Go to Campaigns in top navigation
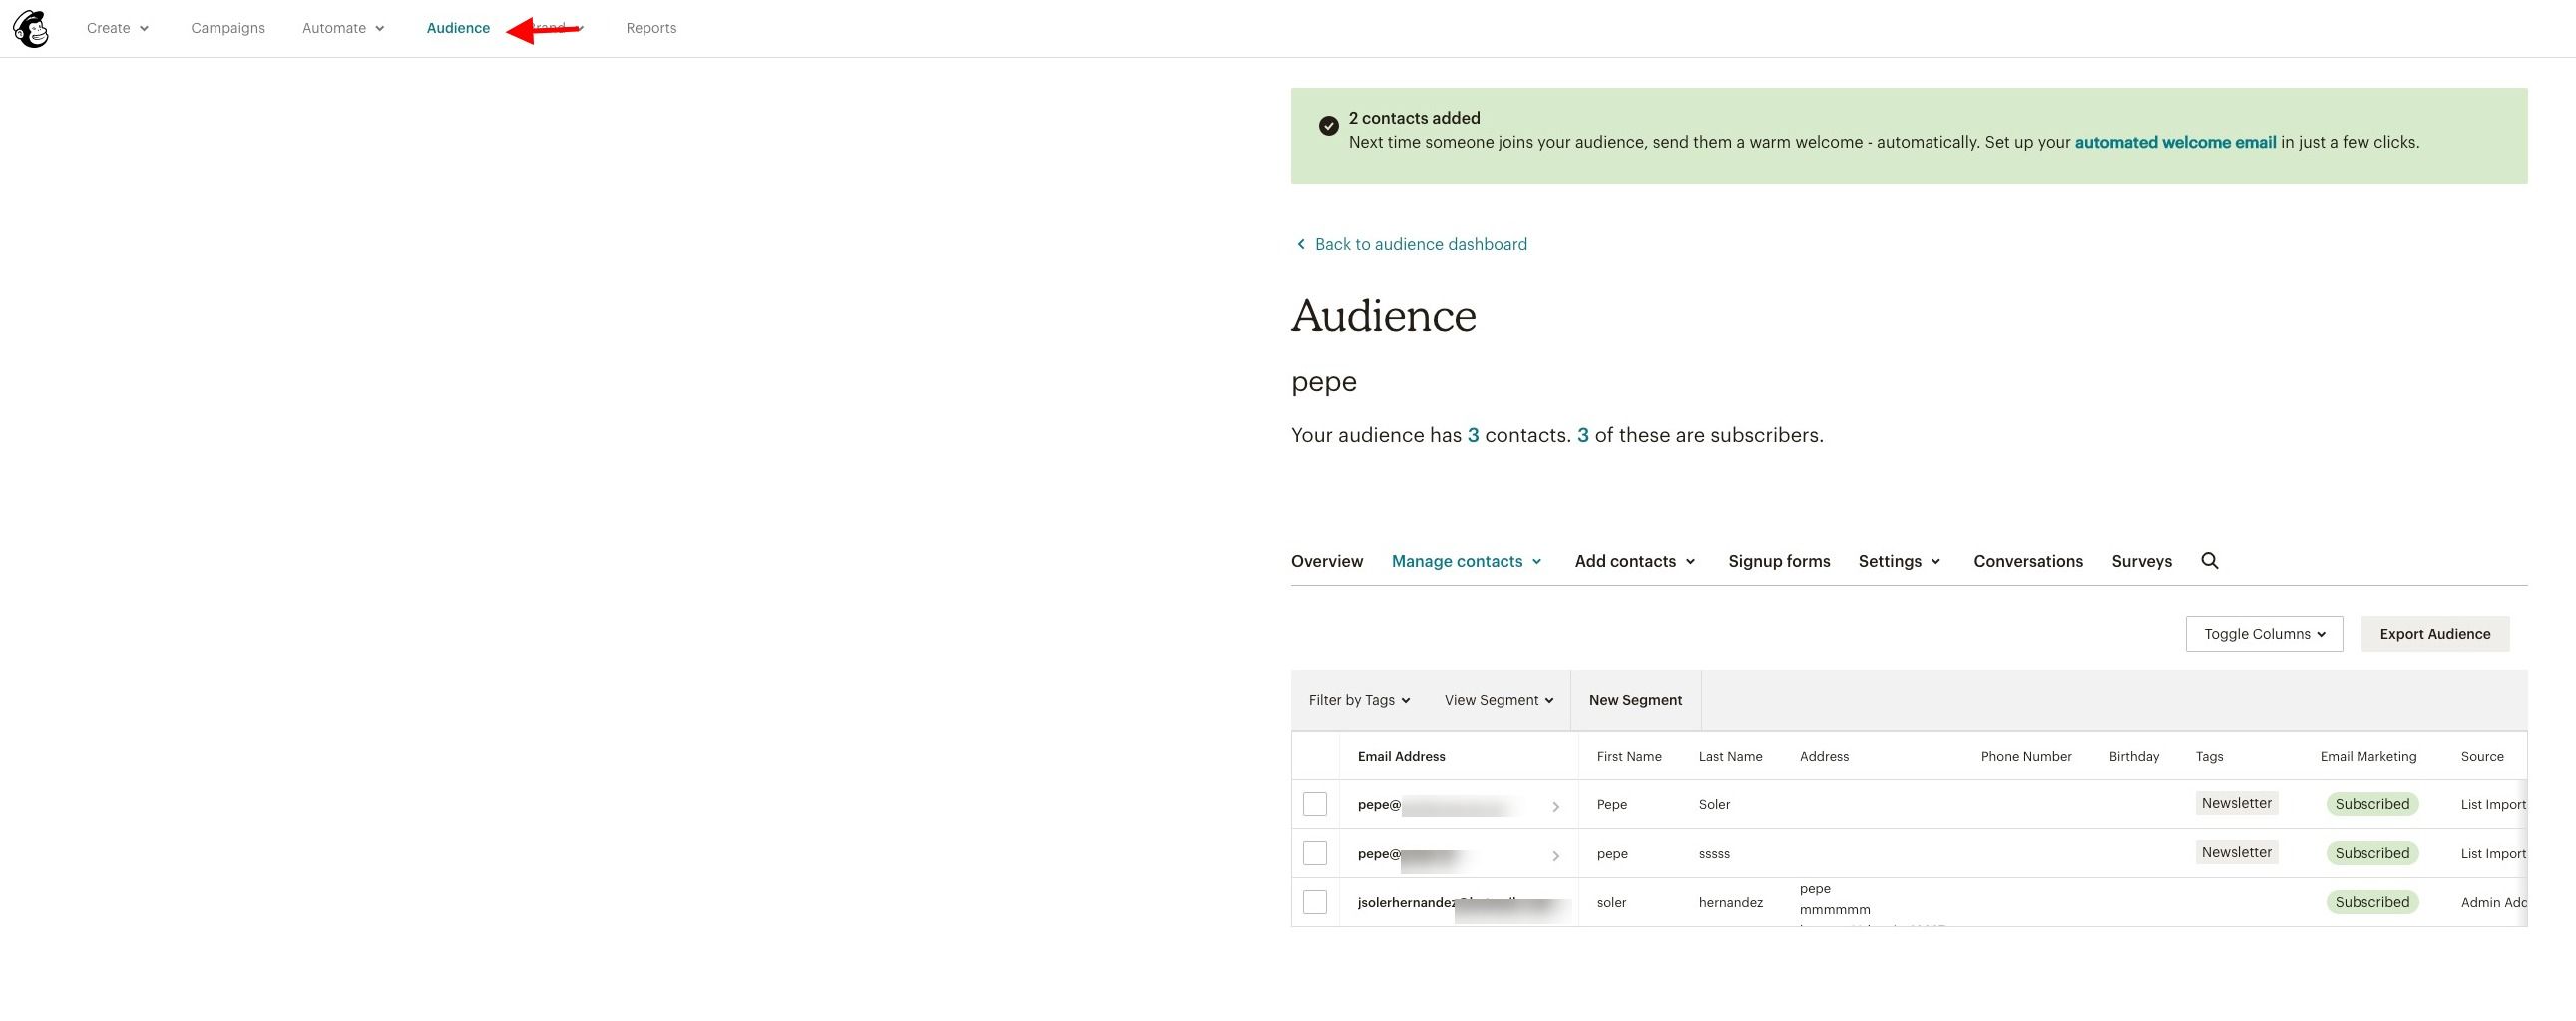2576x1021 pixels. (x=228, y=28)
